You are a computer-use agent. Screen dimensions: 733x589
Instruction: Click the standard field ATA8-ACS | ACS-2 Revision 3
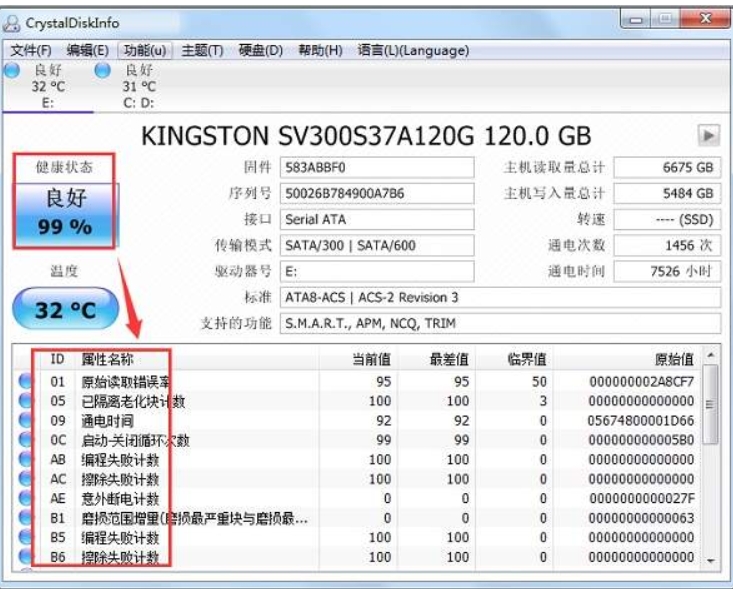(x=500, y=297)
